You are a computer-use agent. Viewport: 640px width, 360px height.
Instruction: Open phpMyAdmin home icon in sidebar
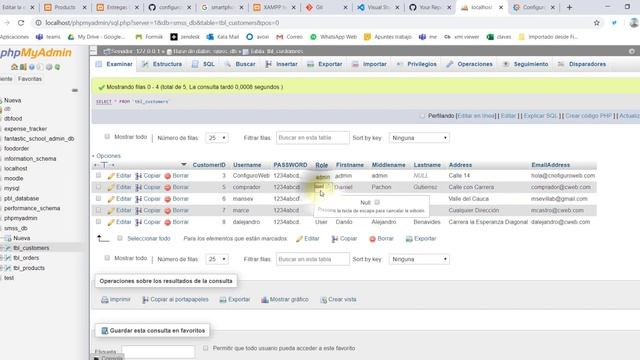coord(14,67)
